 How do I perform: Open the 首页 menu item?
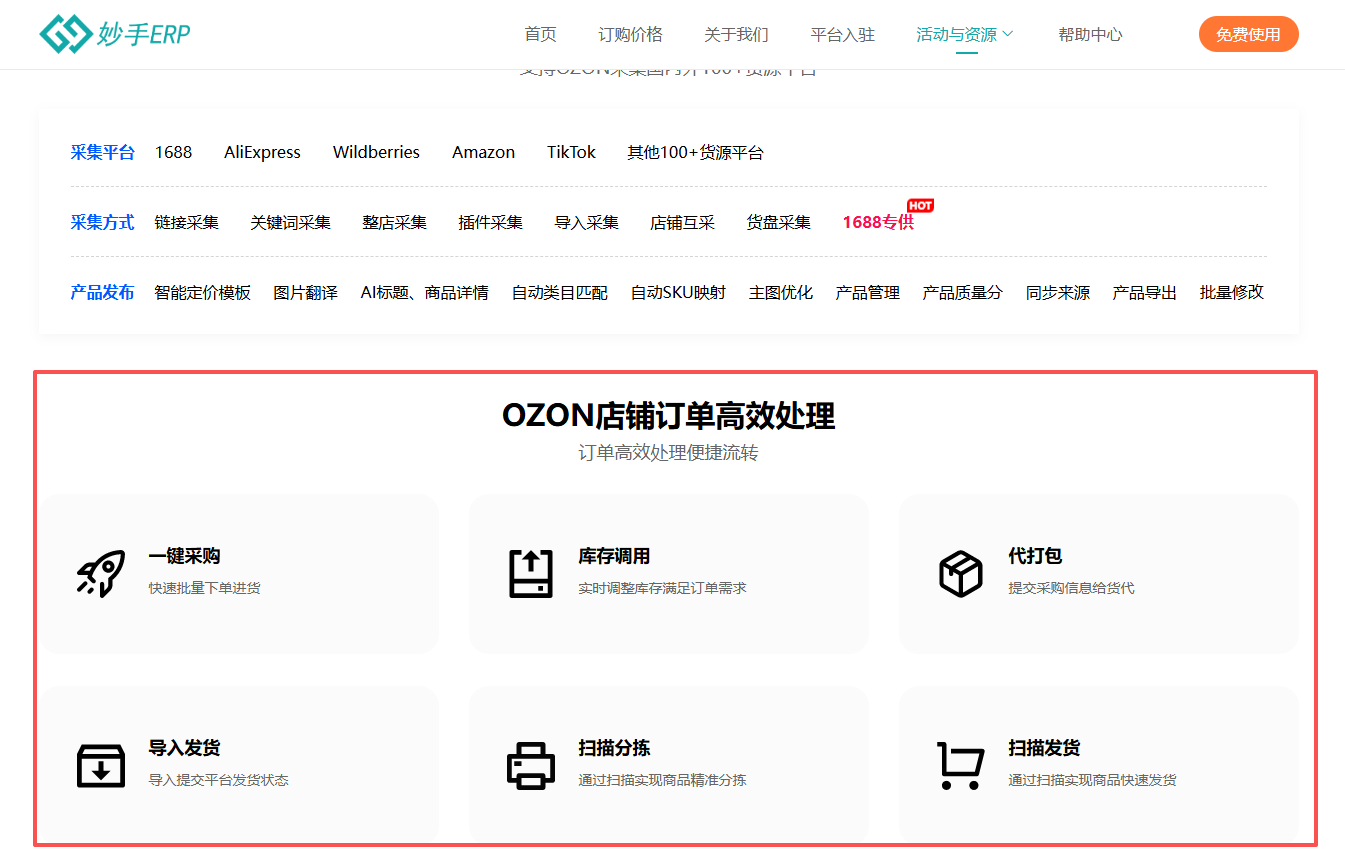tap(540, 33)
